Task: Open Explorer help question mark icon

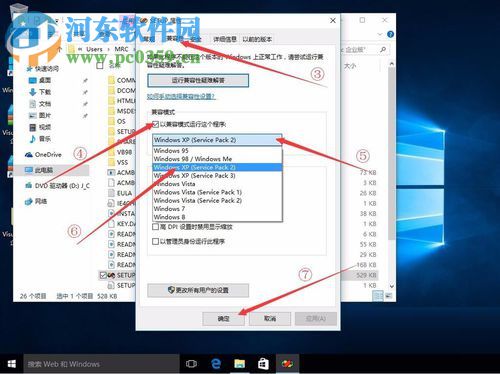Action: 390,34
